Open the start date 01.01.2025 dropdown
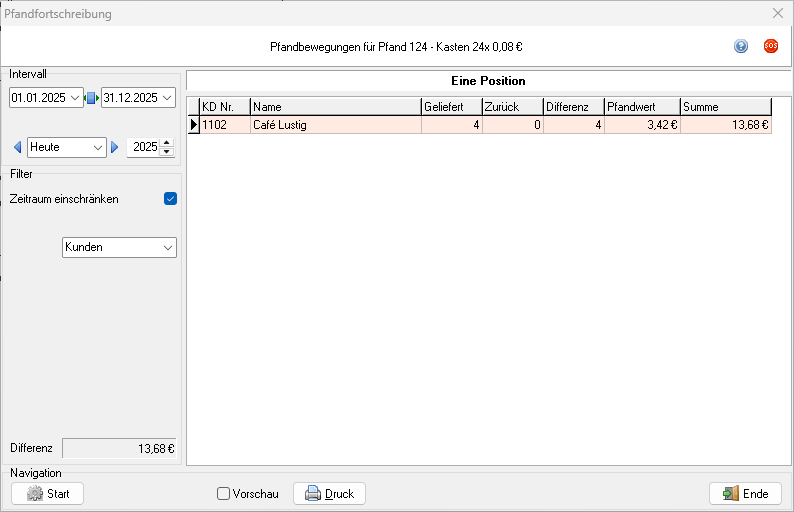 tap(77, 98)
